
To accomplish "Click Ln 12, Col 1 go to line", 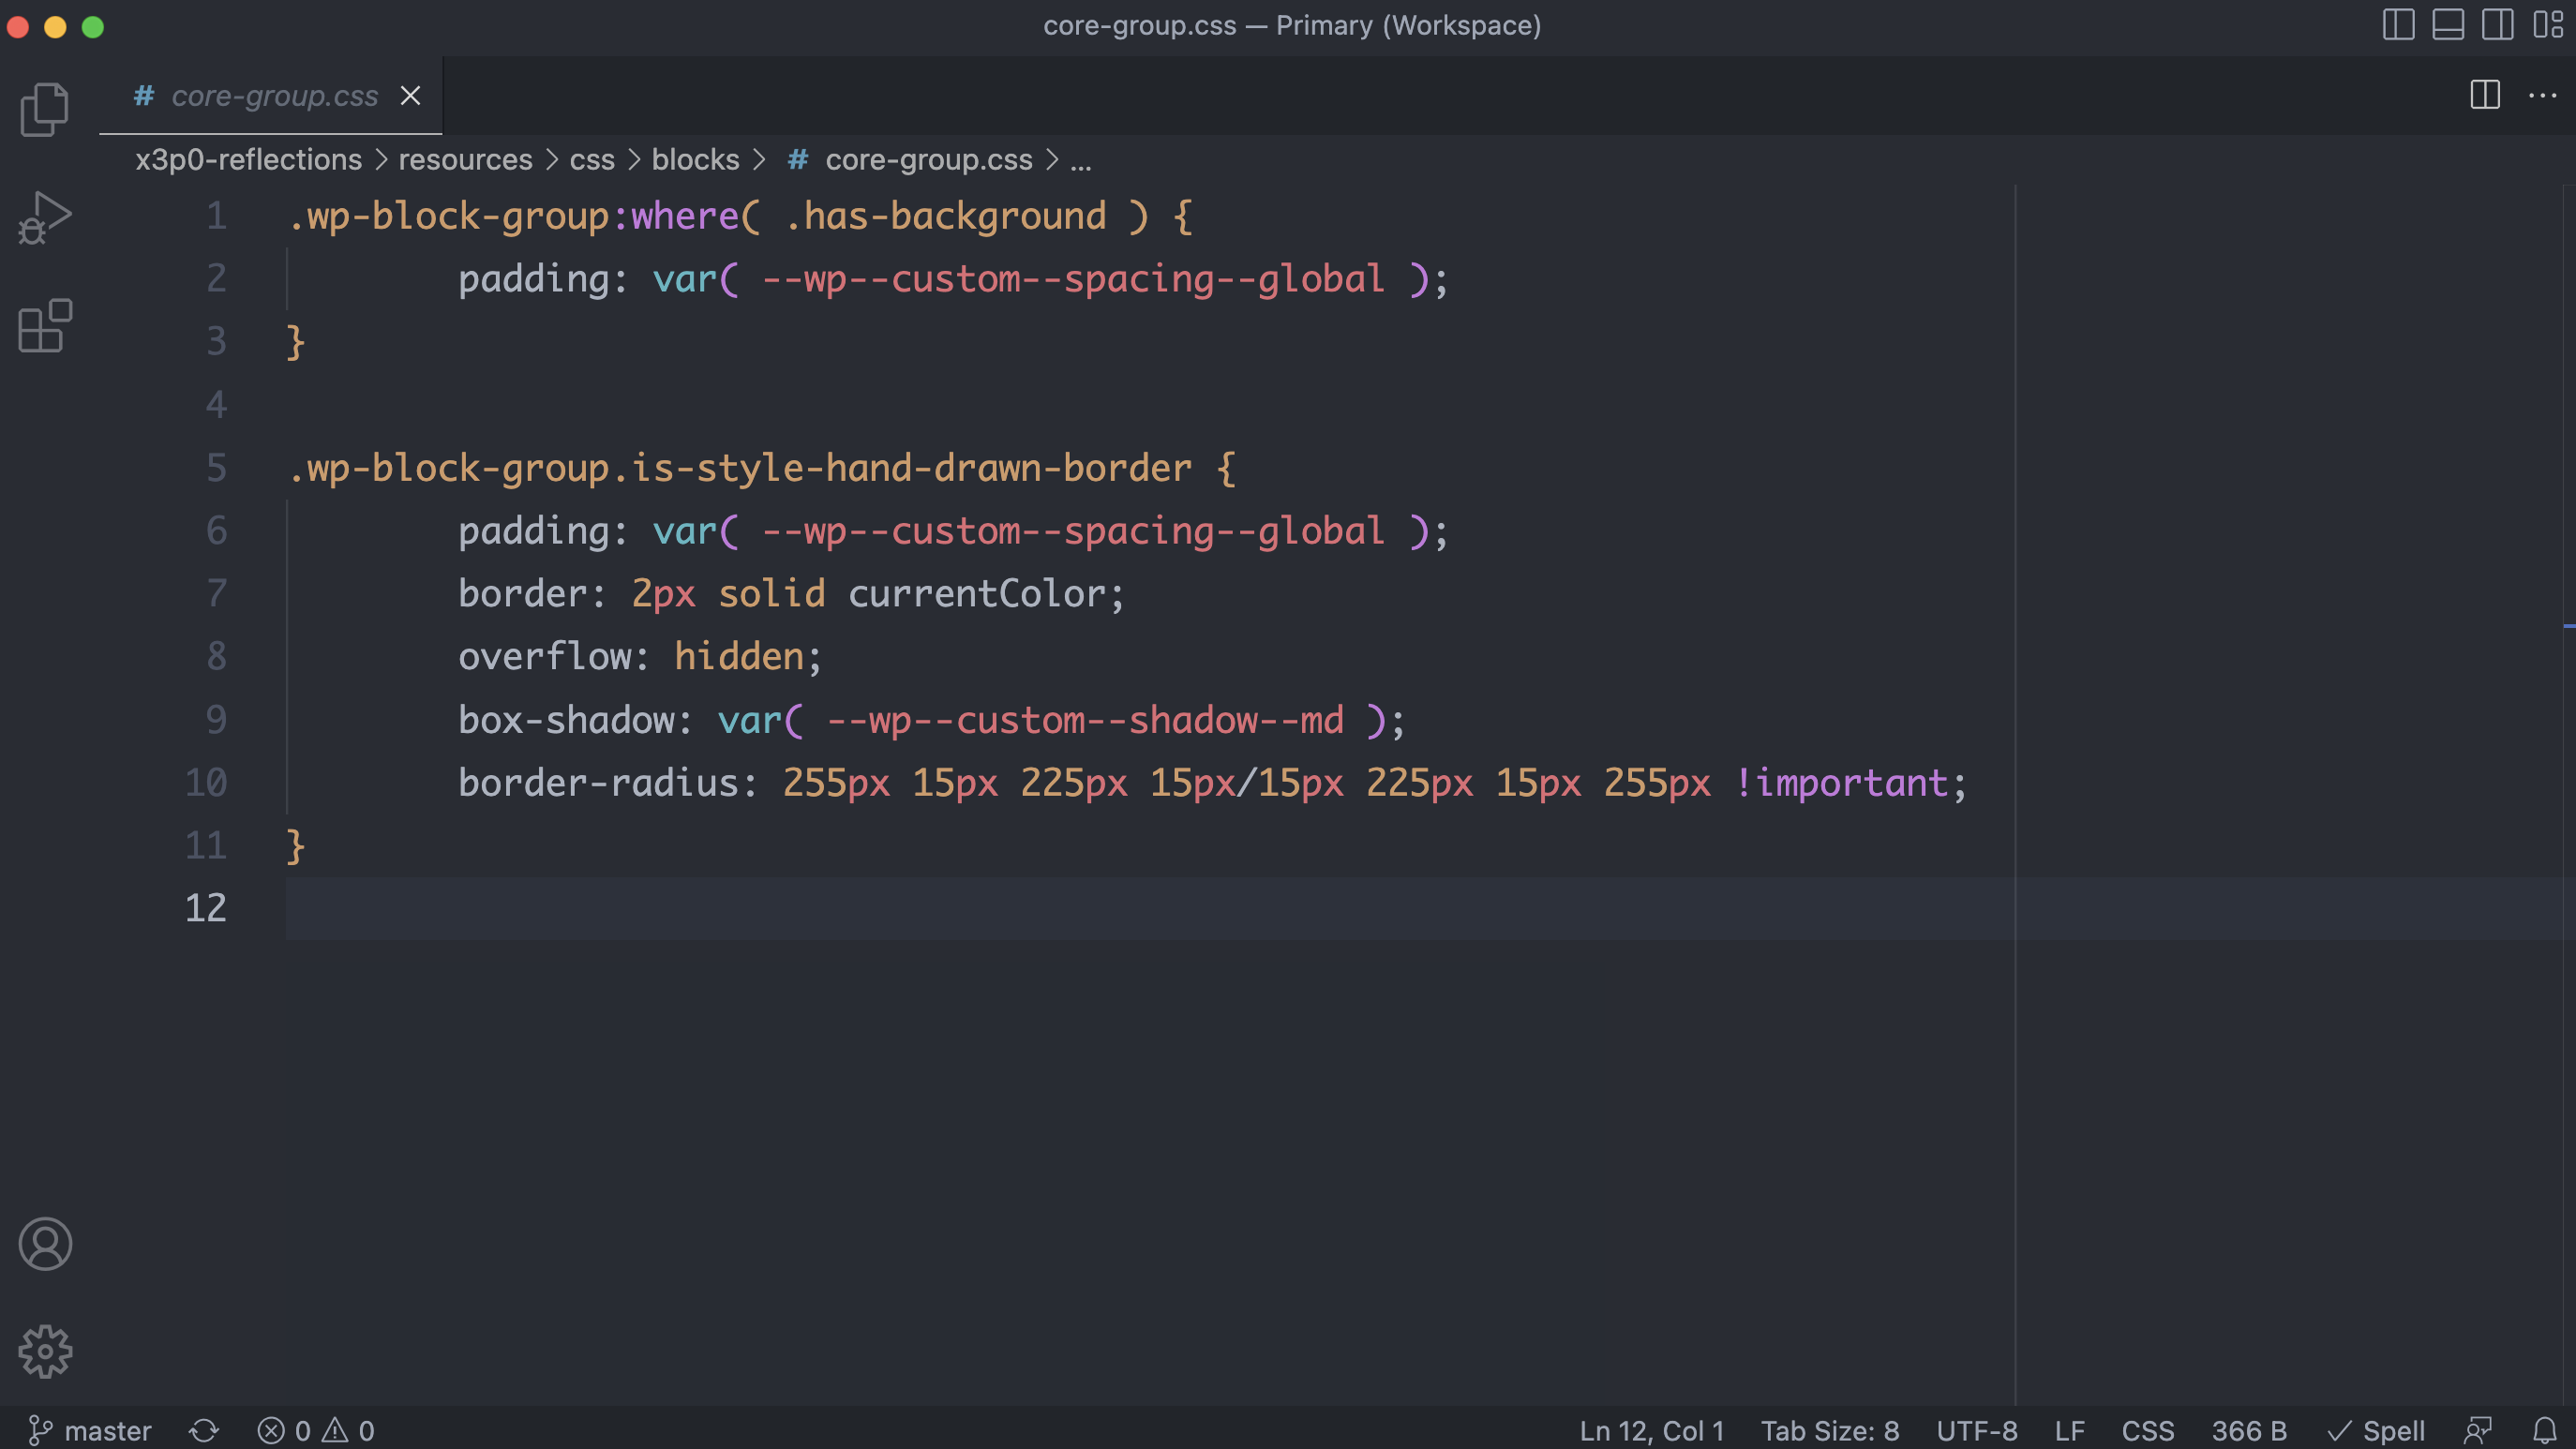I will tap(1652, 1431).
